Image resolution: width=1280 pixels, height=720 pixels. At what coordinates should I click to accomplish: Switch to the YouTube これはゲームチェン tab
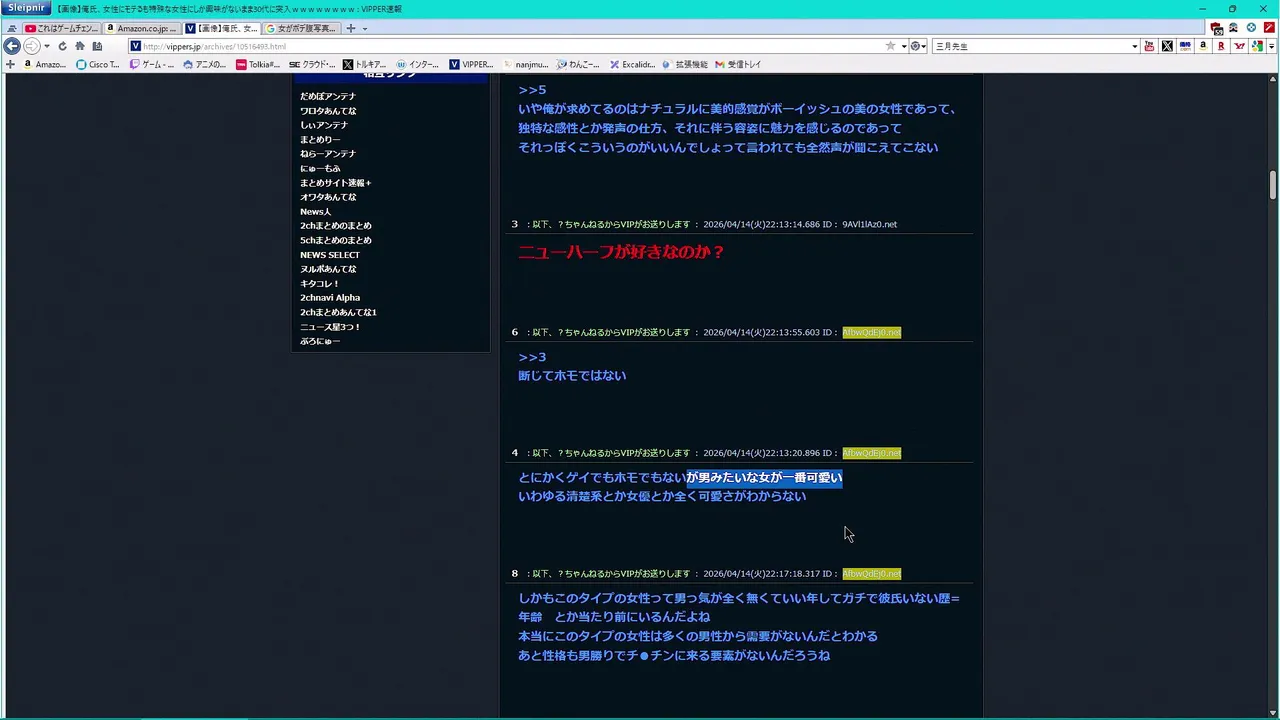tap(62, 28)
